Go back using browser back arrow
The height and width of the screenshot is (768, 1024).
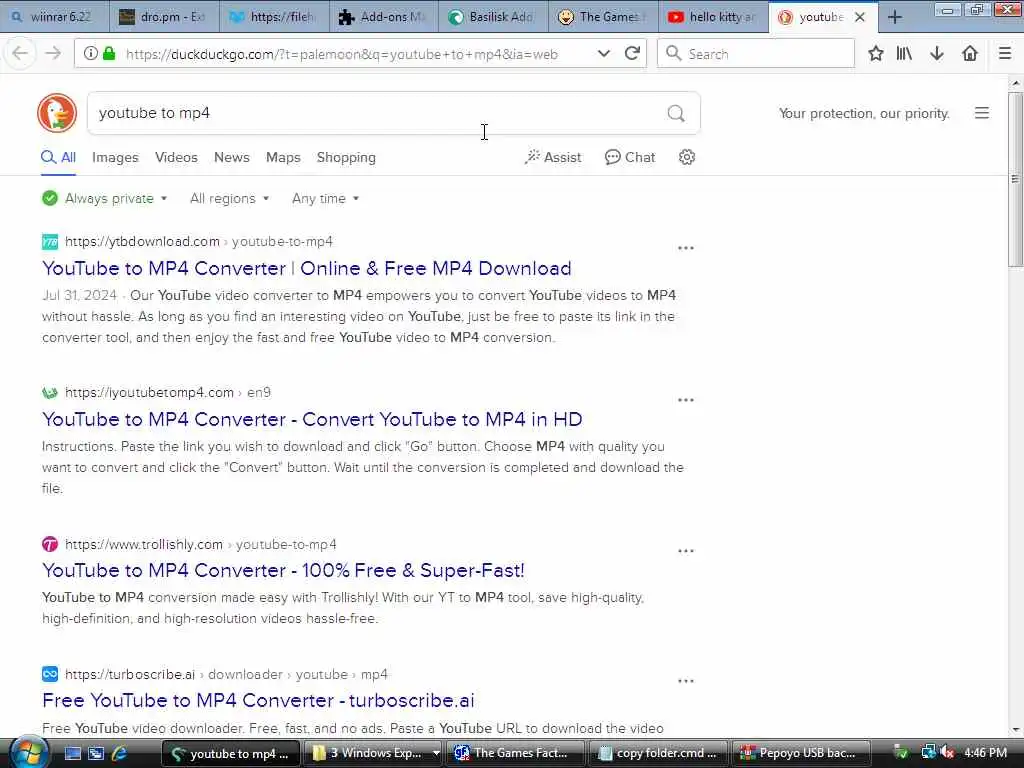20,54
